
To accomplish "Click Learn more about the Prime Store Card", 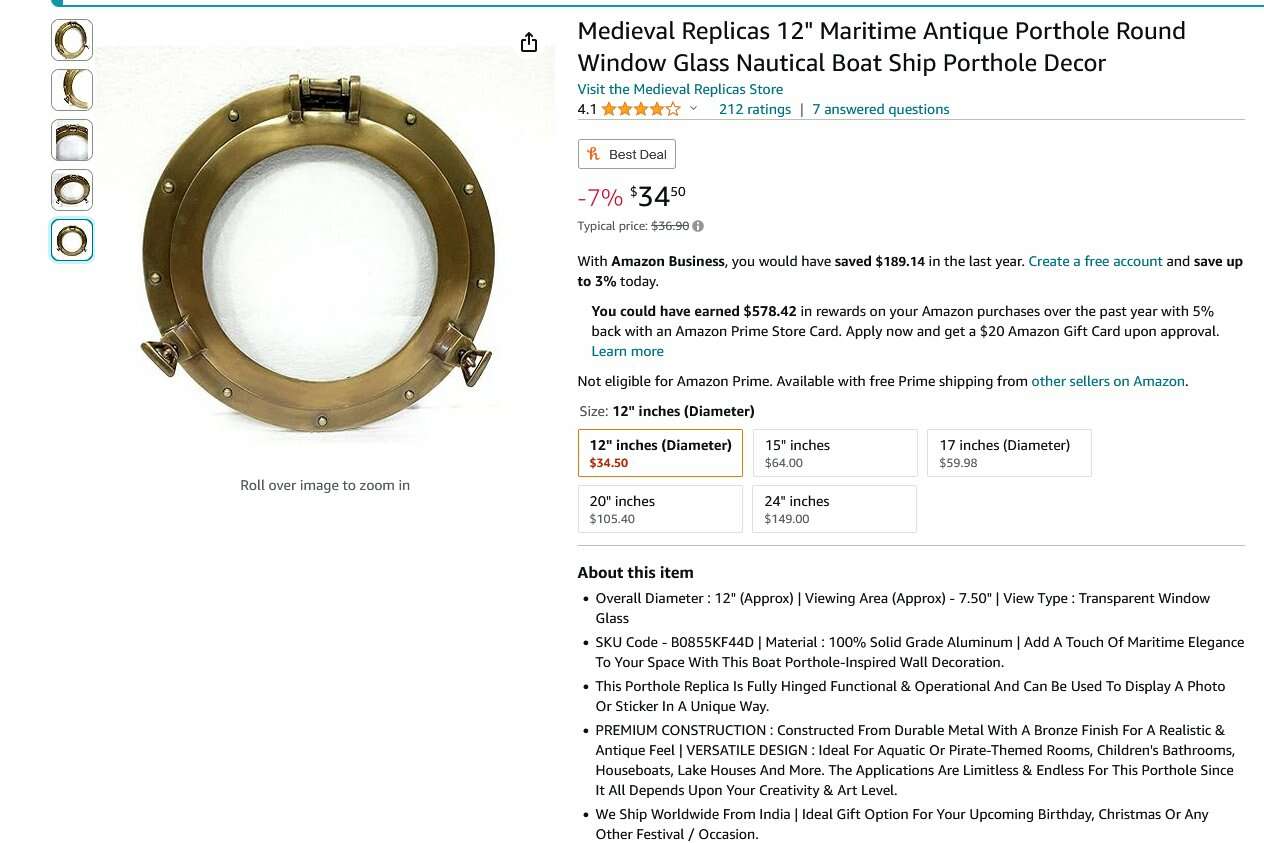I will (x=627, y=351).
